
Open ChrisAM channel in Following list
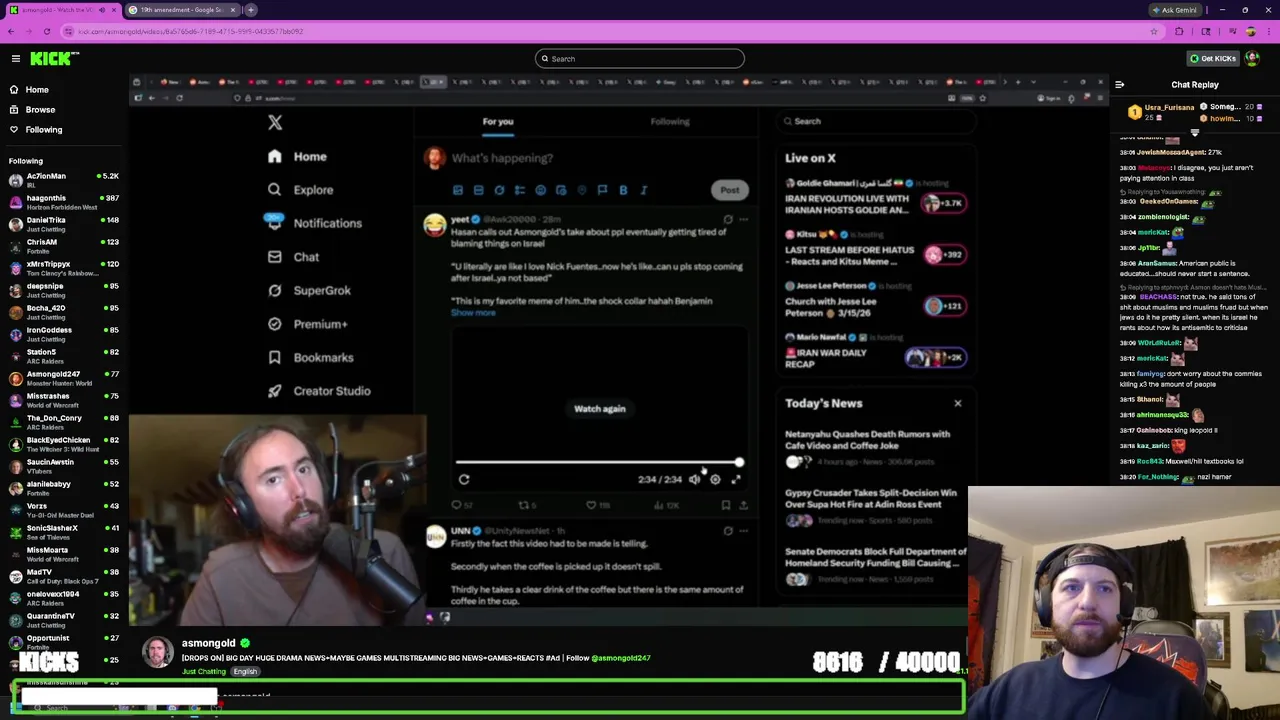[x=62, y=246]
